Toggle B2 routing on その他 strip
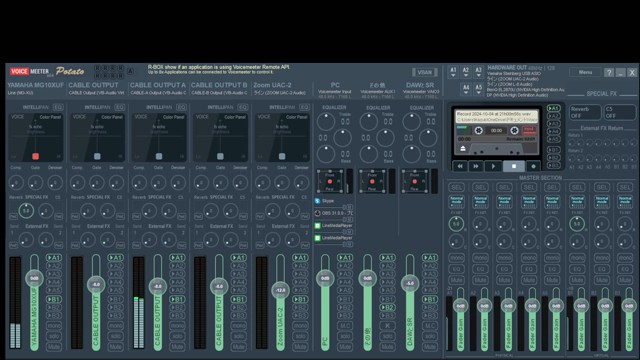 [387, 307]
